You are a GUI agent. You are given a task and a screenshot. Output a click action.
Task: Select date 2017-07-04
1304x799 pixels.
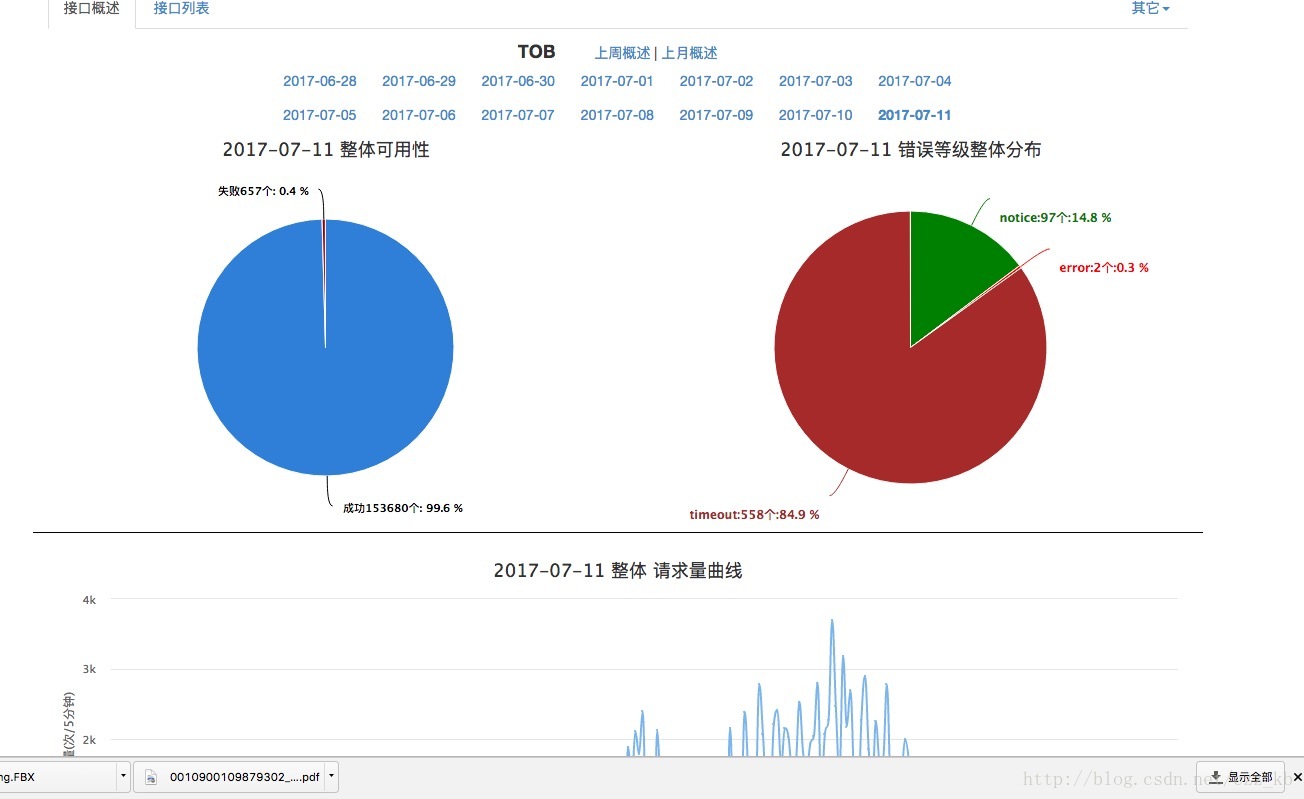(x=915, y=81)
